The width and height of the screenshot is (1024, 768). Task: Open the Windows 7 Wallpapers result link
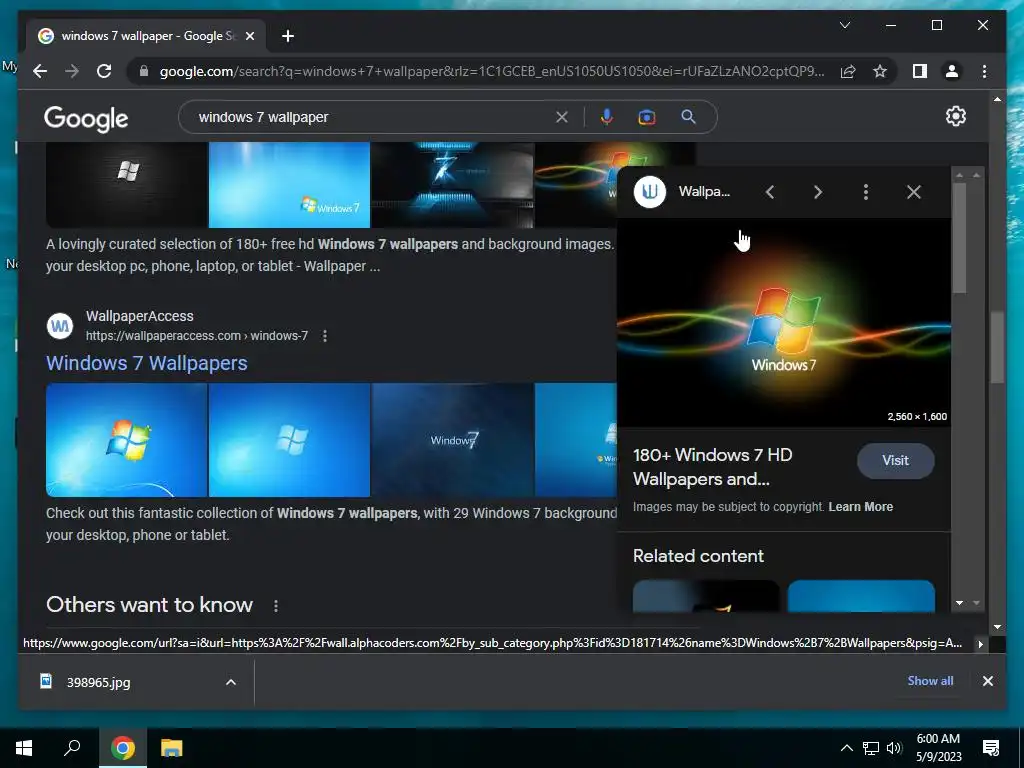point(147,363)
